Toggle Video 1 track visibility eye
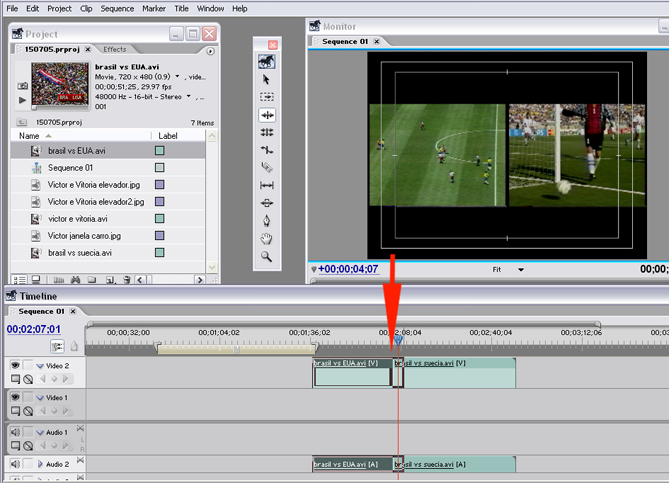This screenshot has width=669, height=483. tap(15, 397)
